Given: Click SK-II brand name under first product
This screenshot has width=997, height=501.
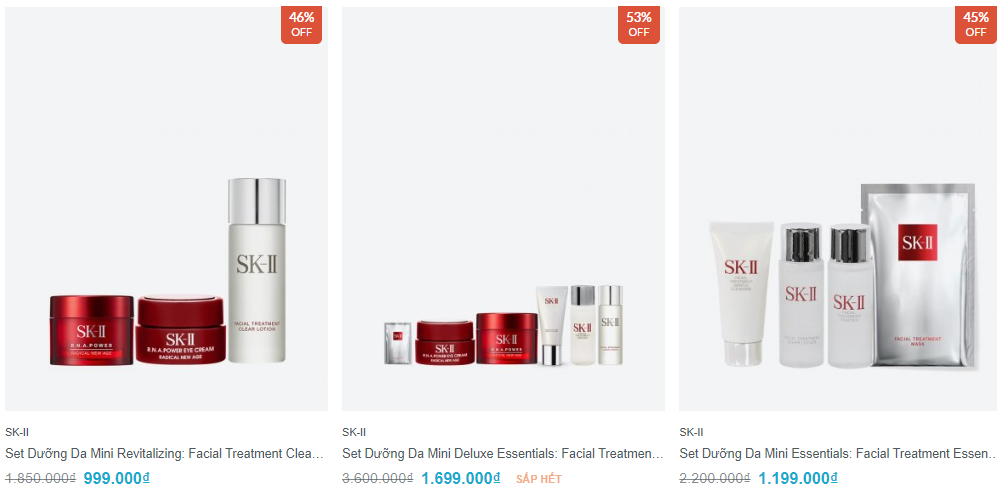Looking at the screenshot, I should click(x=17, y=432).
